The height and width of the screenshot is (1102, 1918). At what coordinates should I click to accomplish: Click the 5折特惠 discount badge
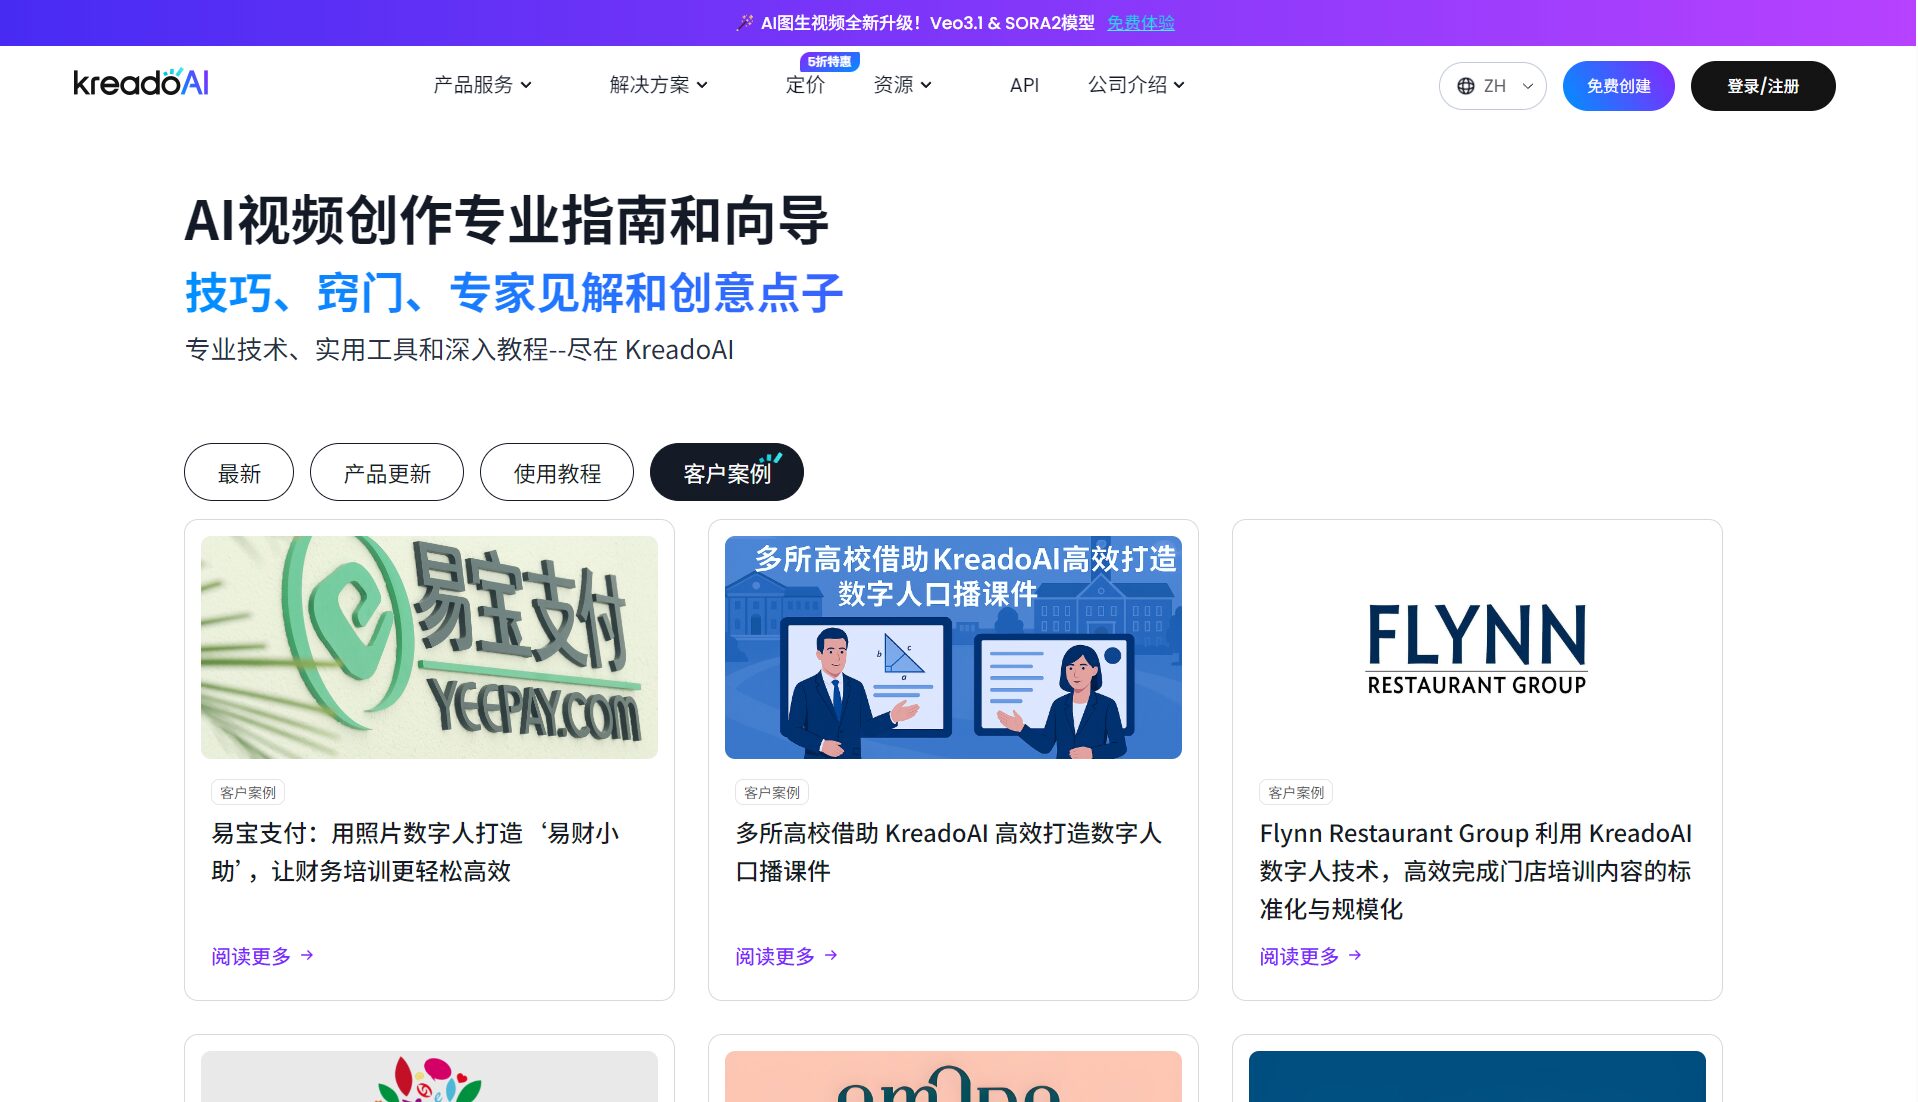[x=829, y=62]
